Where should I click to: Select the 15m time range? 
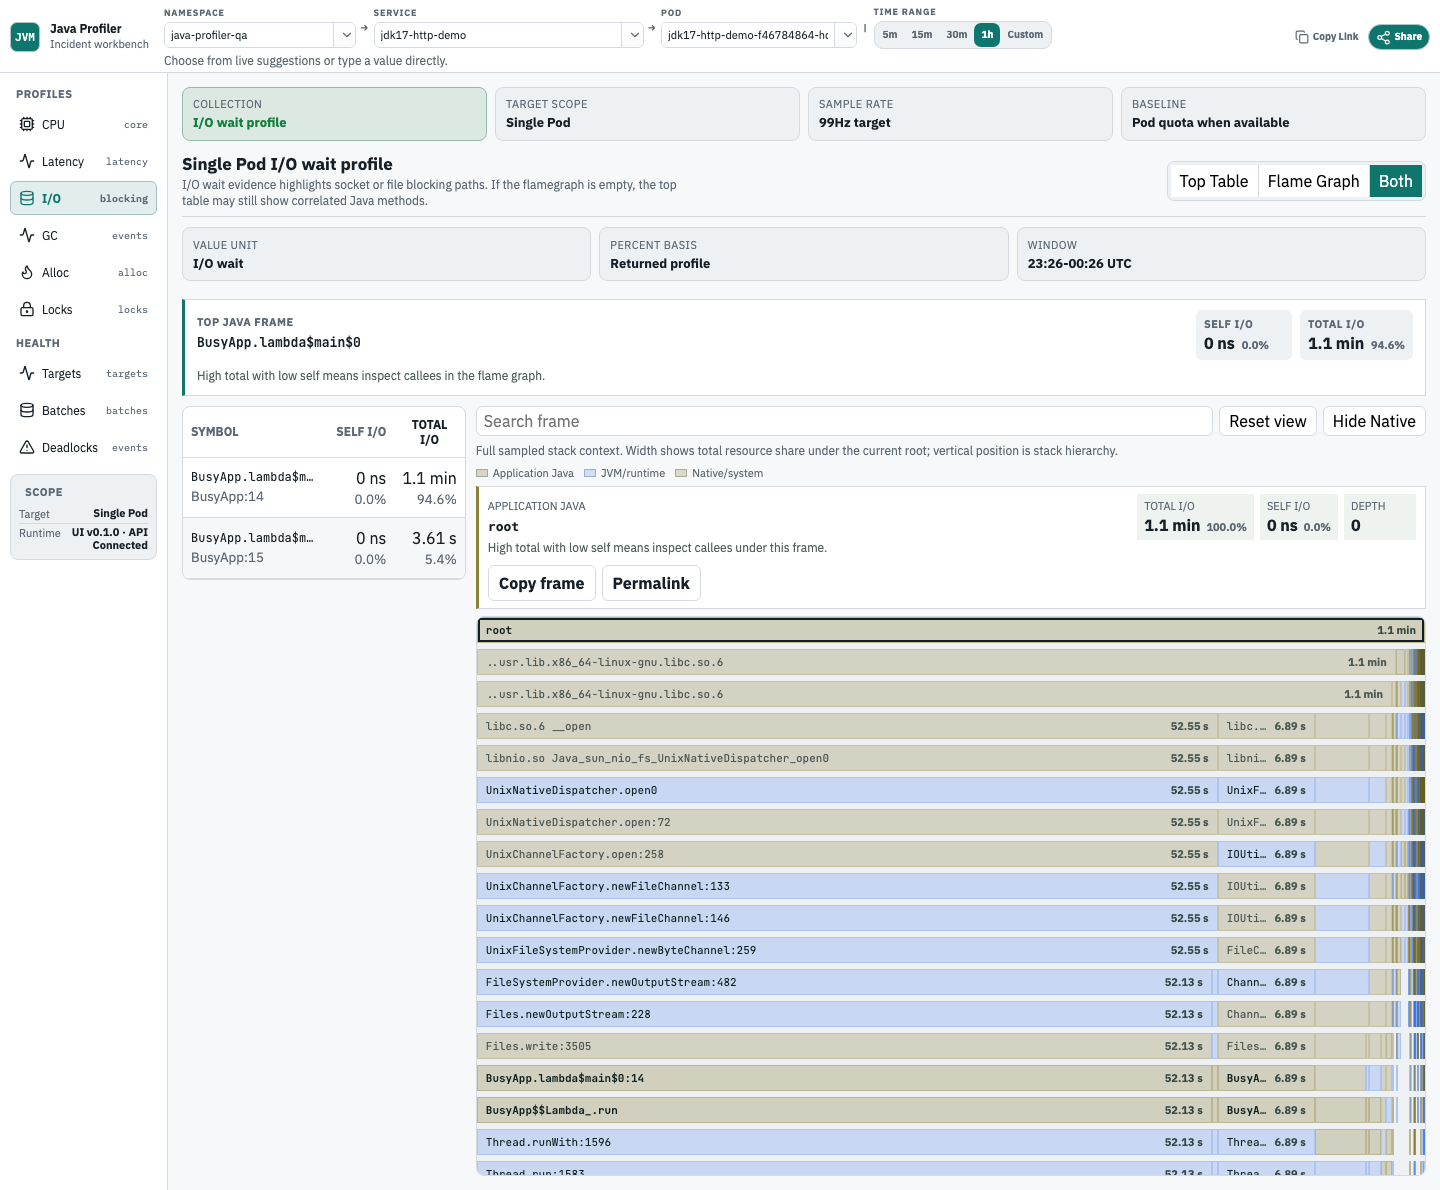coord(922,34)
